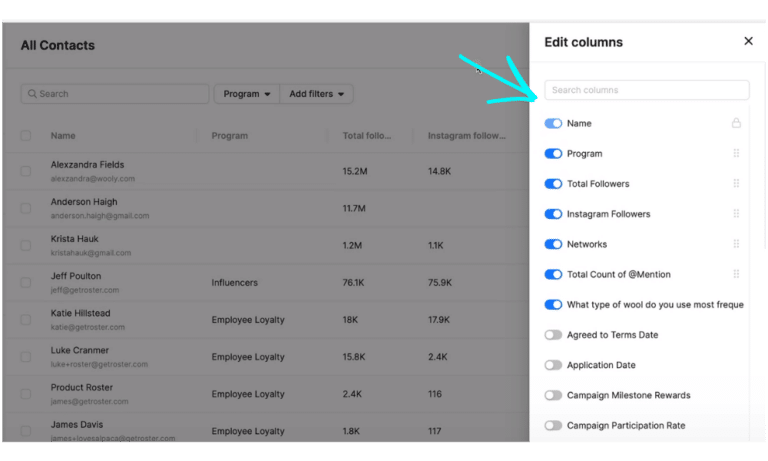Expand the Add filters dropdown
Image resolution: width=768 pixels, height=461 pixels.
coord(316,94)
